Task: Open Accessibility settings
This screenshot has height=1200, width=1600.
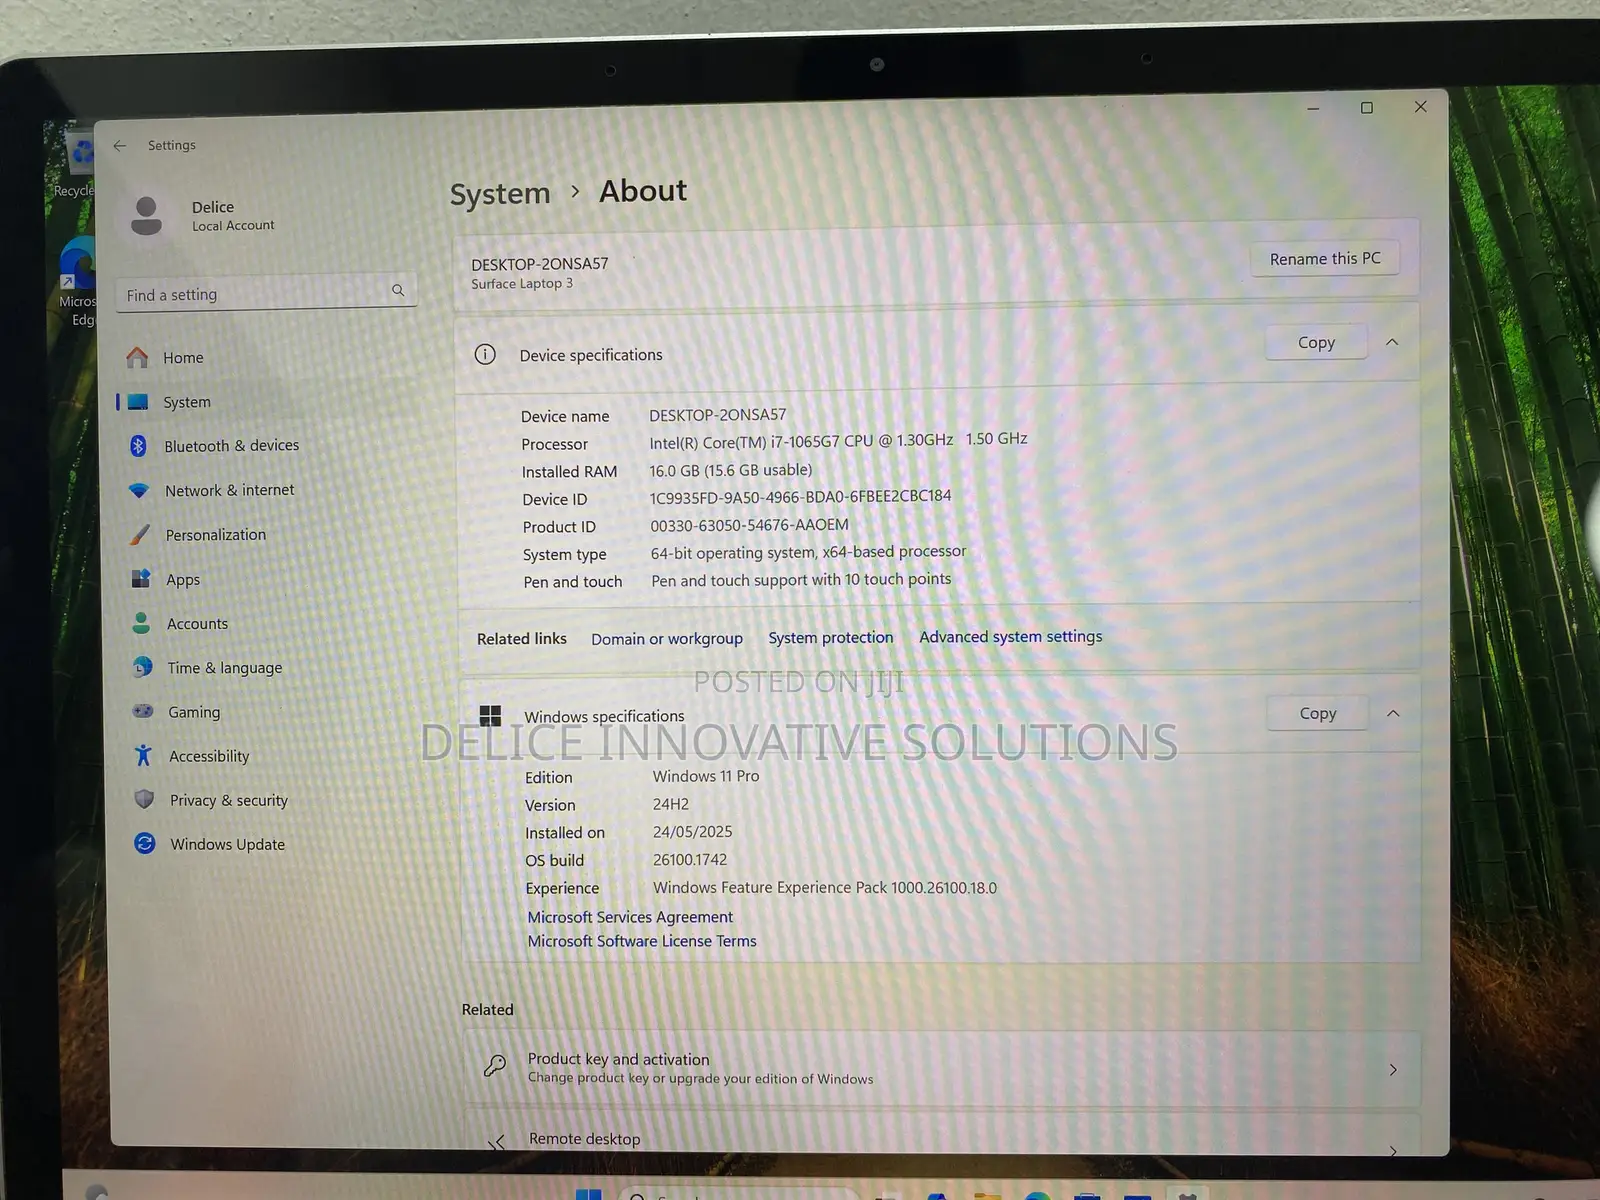Action: coord(209,757)
